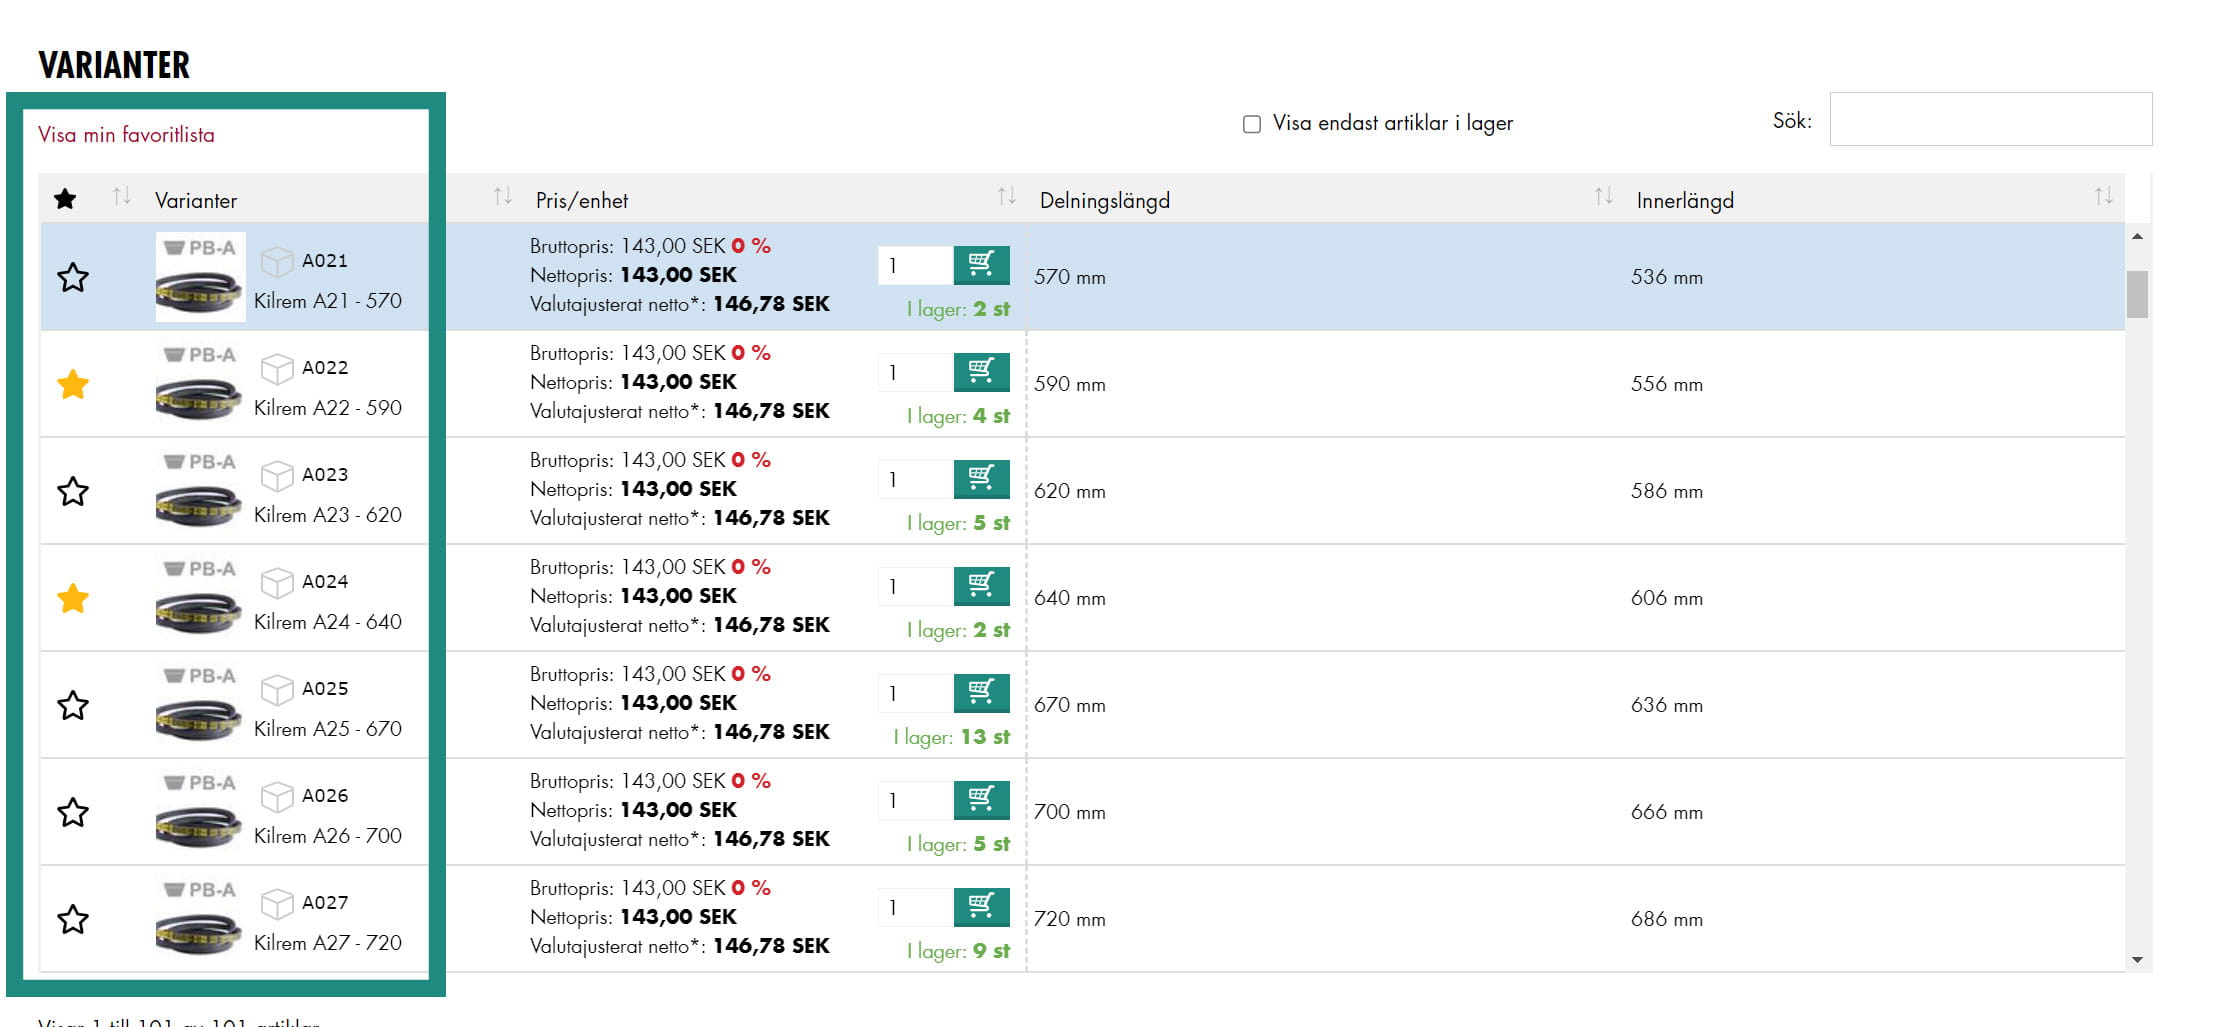Open Kilrem A25 - 670 product link
Screen dimensions: 2230x1027
click(327, 729)
